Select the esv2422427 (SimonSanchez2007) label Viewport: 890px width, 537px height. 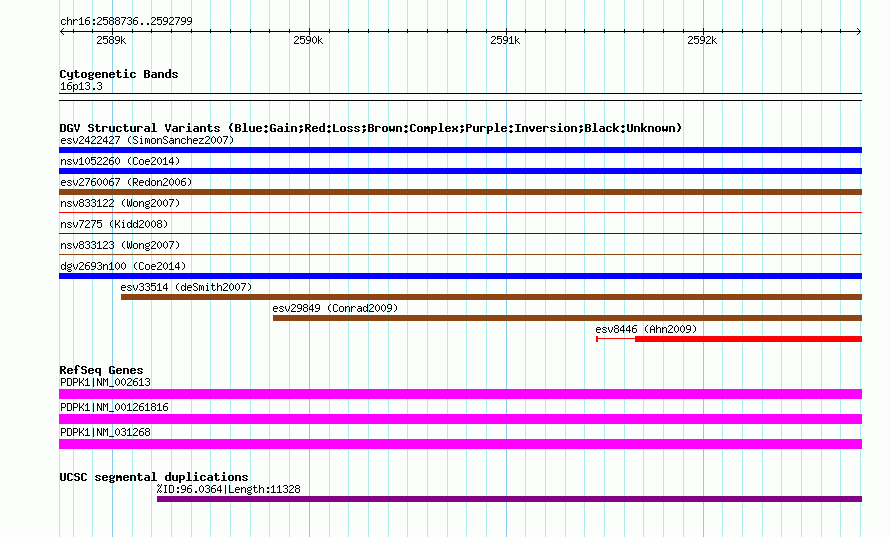click(x=147, y=140)
